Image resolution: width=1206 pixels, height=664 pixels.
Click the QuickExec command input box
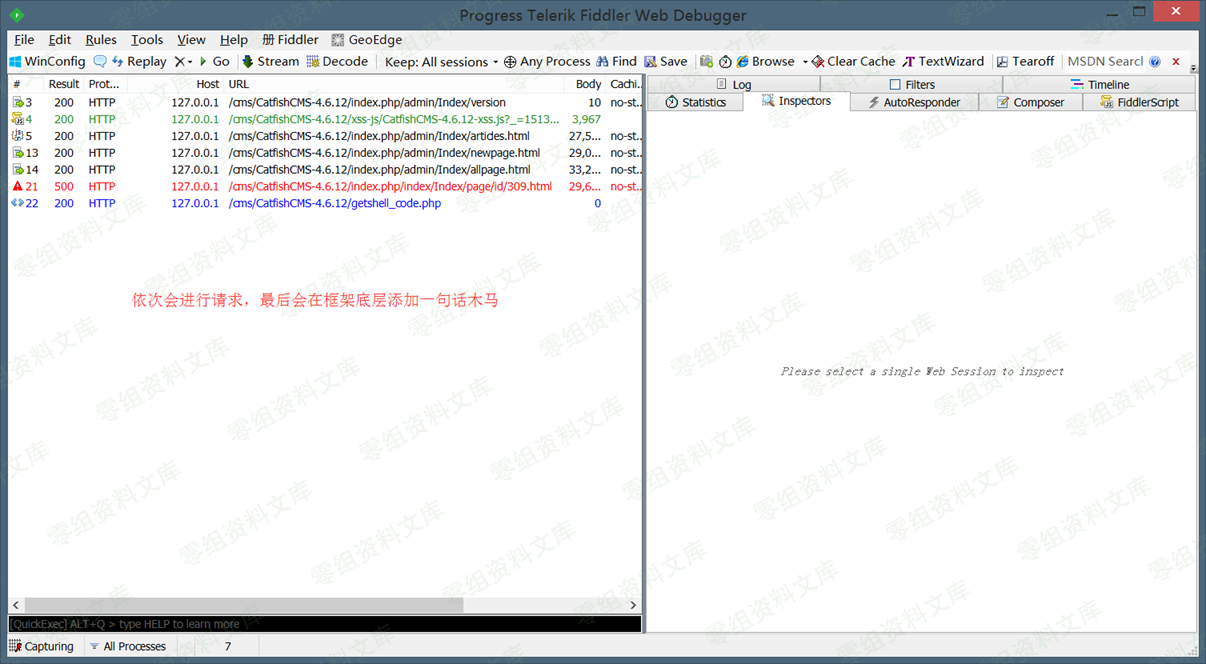click(x=324, y=624)
